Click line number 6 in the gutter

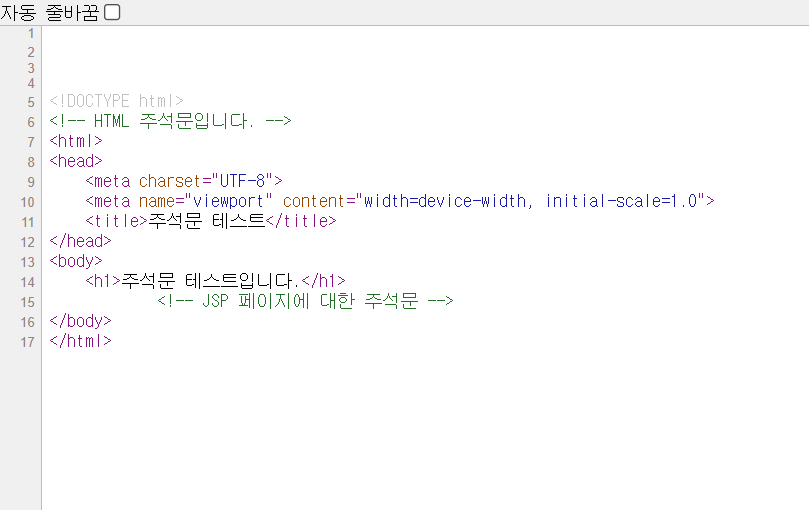click(31, 122)
